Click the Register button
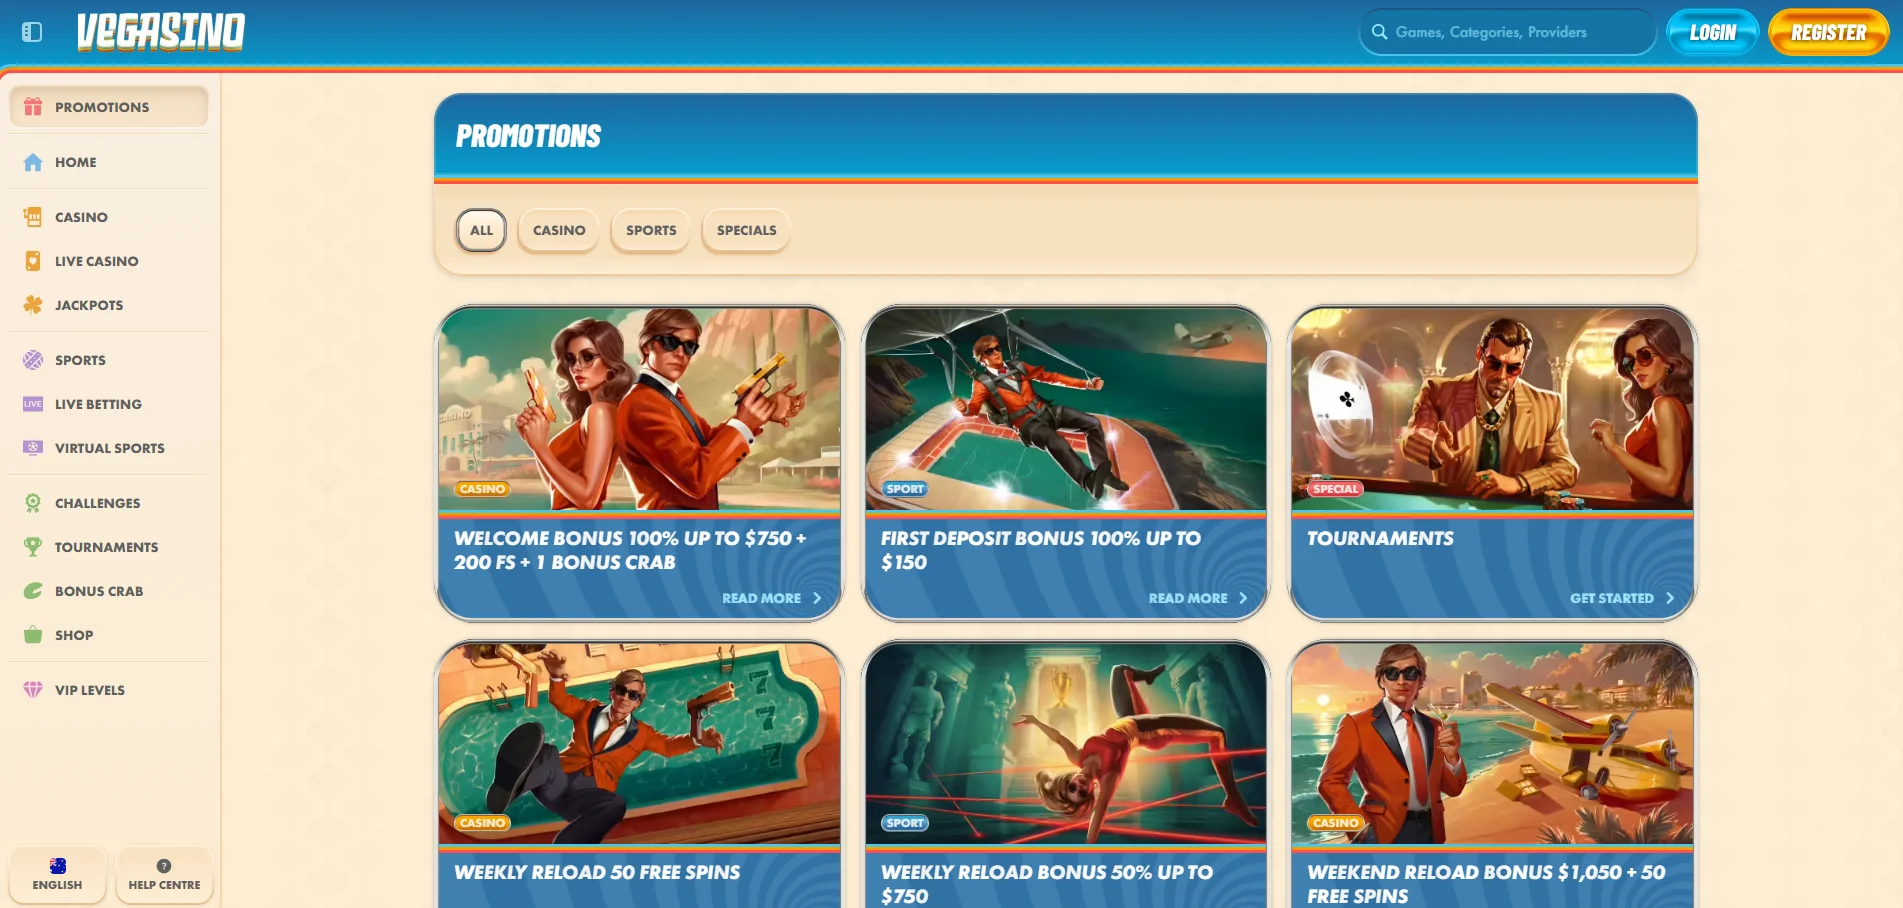 (x=1828, y=32)
